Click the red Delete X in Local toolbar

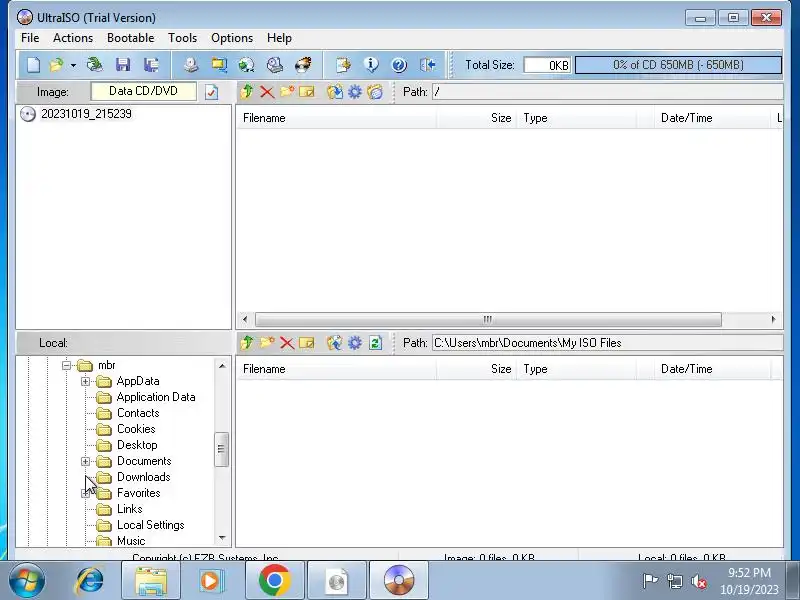coord(287,343)
